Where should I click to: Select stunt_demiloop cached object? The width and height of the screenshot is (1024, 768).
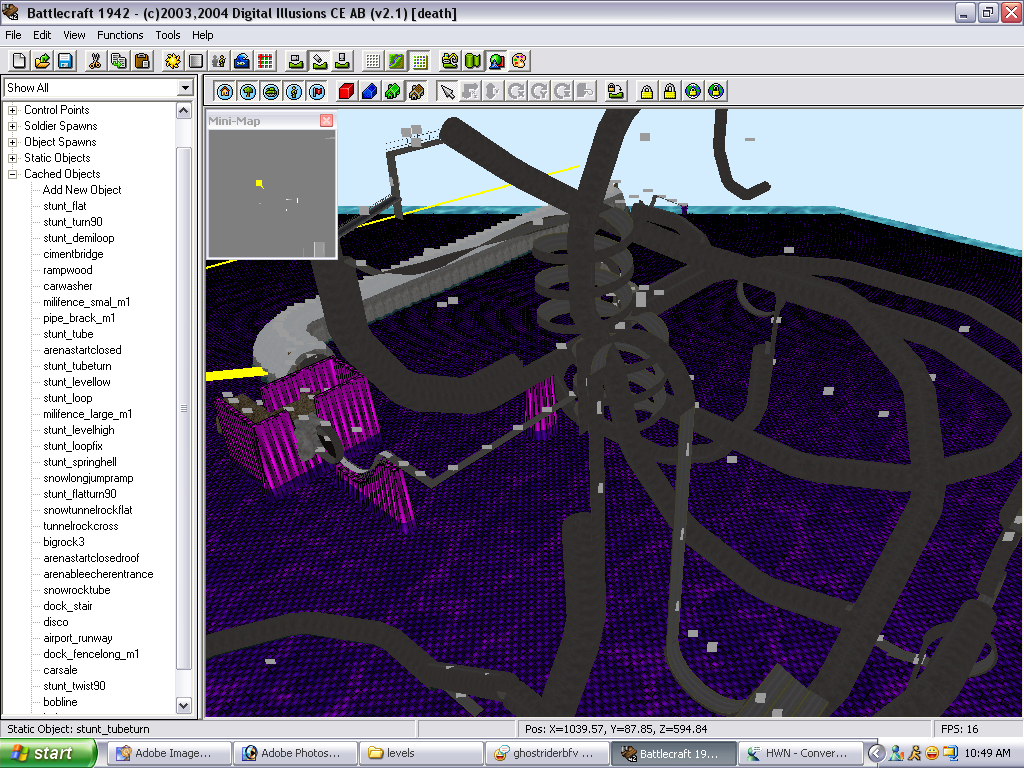point(78,238)
